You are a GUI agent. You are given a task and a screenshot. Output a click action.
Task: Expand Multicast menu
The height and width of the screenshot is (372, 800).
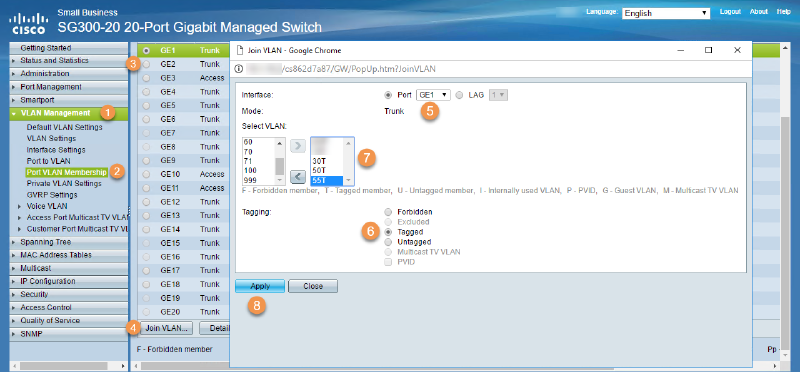tap(36, 268)
